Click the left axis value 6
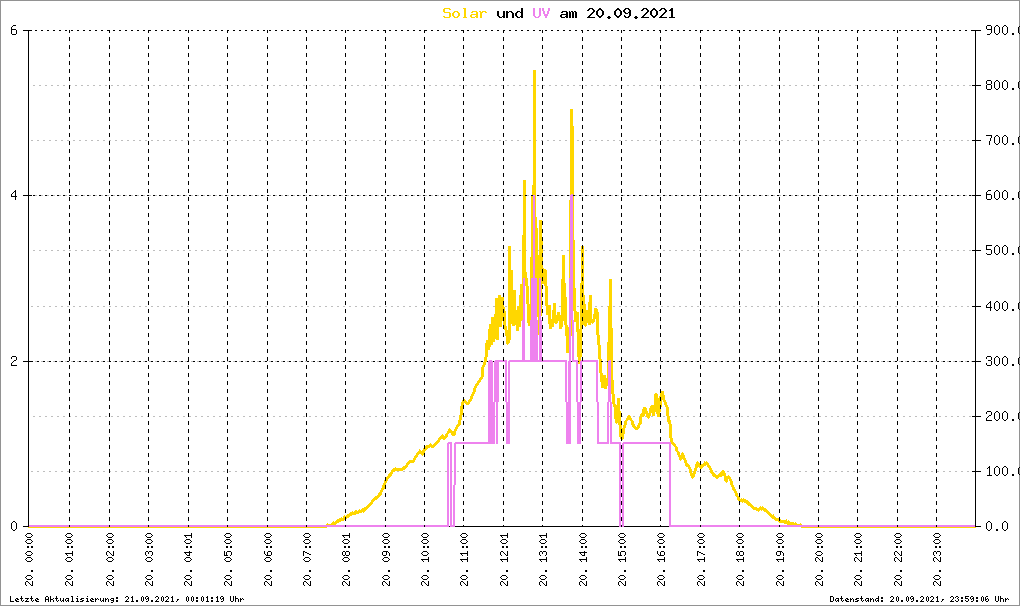This screenshot has width=1020, height=606. [x=13, y=30]
